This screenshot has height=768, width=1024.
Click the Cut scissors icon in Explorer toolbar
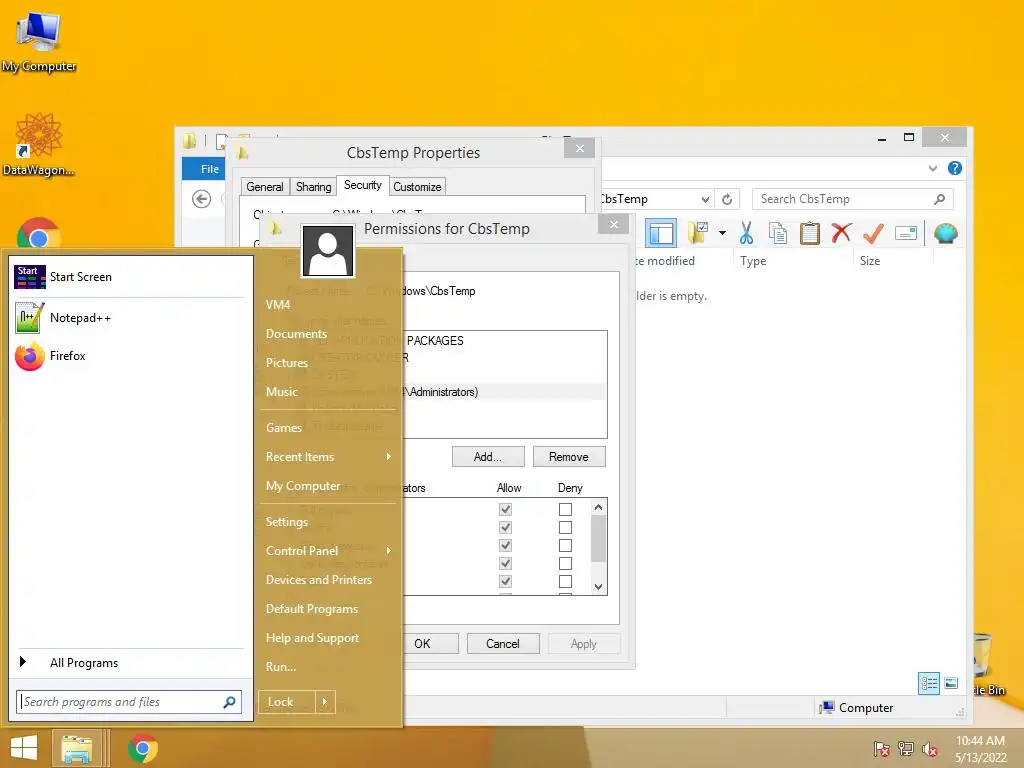click(x=746, y=233)
